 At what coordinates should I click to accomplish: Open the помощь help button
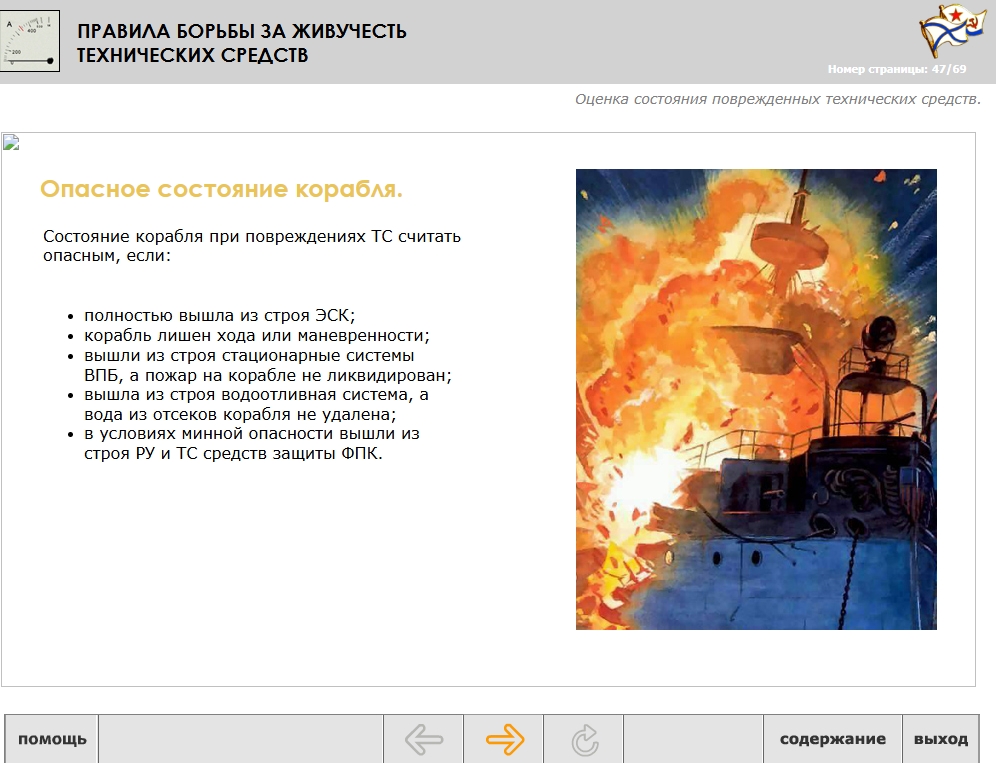click(52, 740)
